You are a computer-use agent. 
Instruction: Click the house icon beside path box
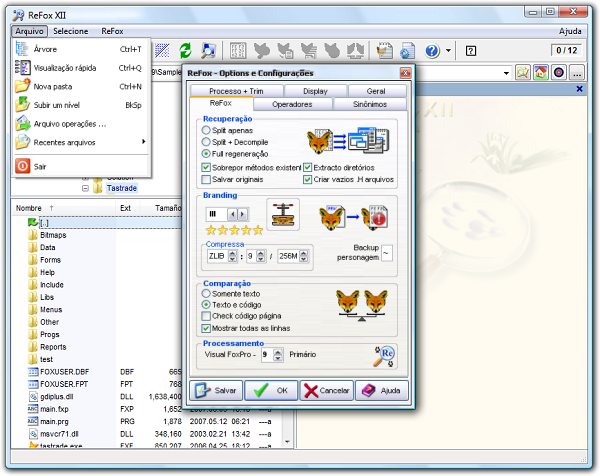(x=540, y=72)
